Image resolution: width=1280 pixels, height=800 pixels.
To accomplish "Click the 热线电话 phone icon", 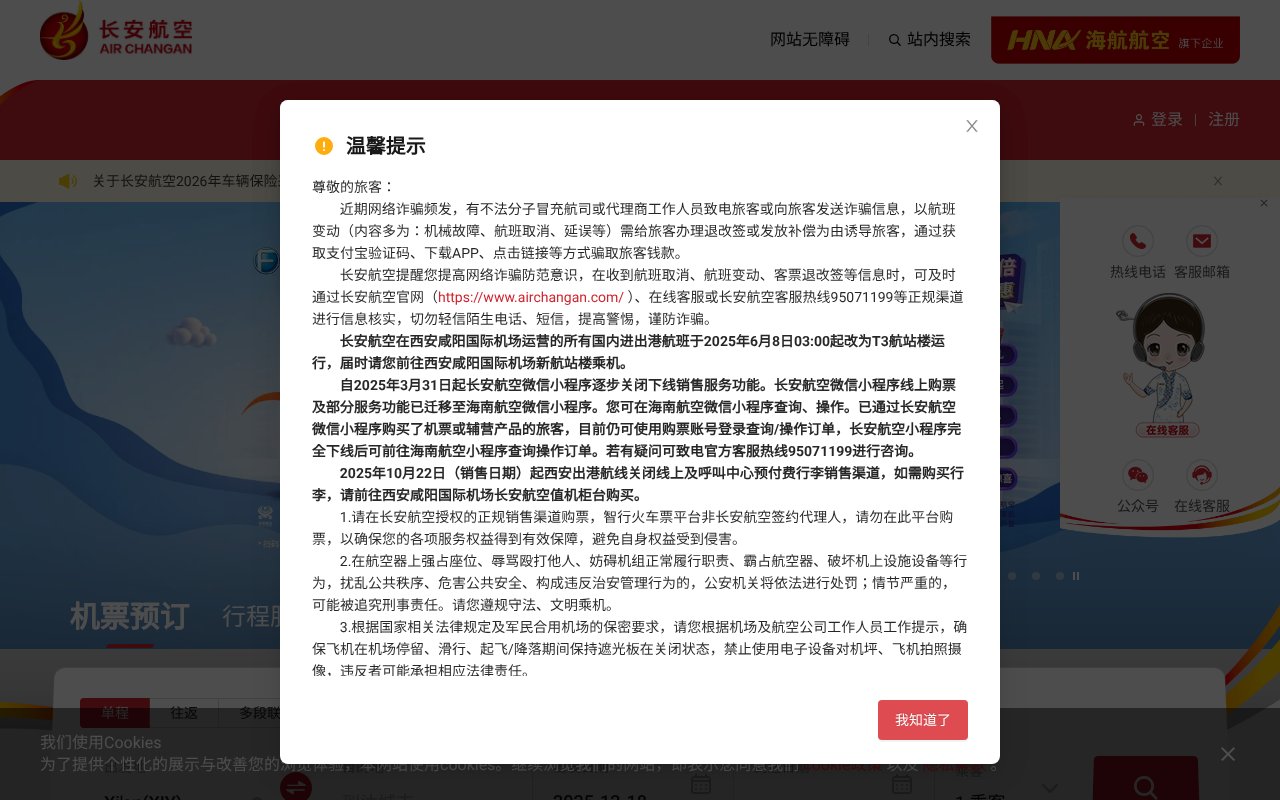I will [x=1138, y=241].
